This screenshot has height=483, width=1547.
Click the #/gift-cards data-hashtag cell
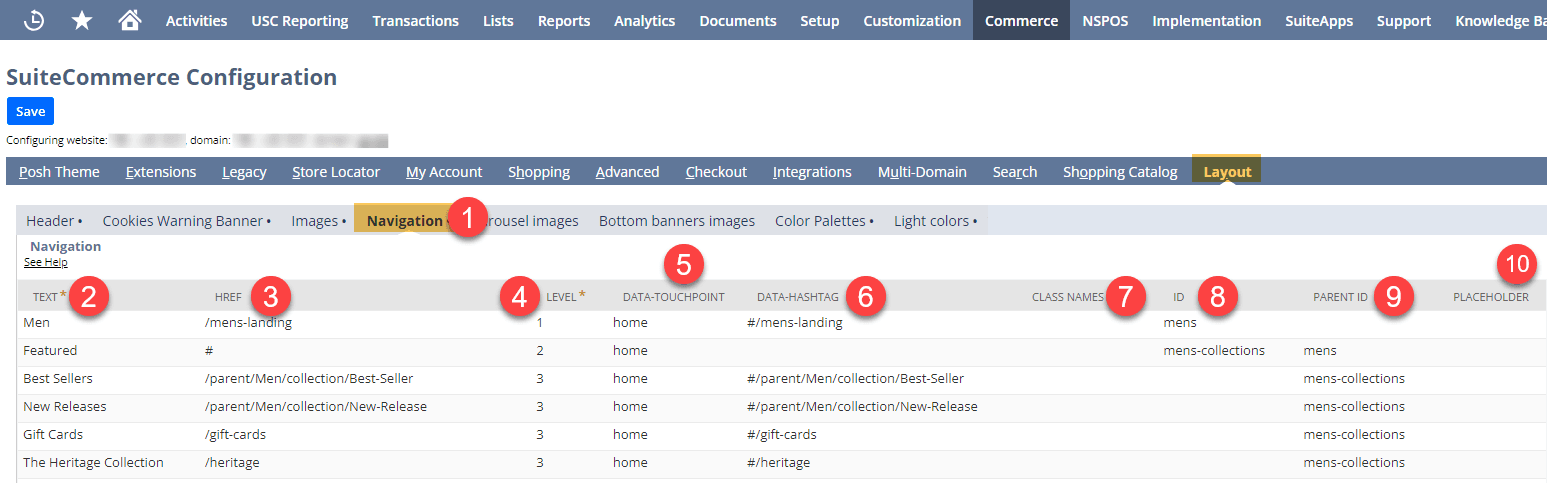tap(781, 435)
